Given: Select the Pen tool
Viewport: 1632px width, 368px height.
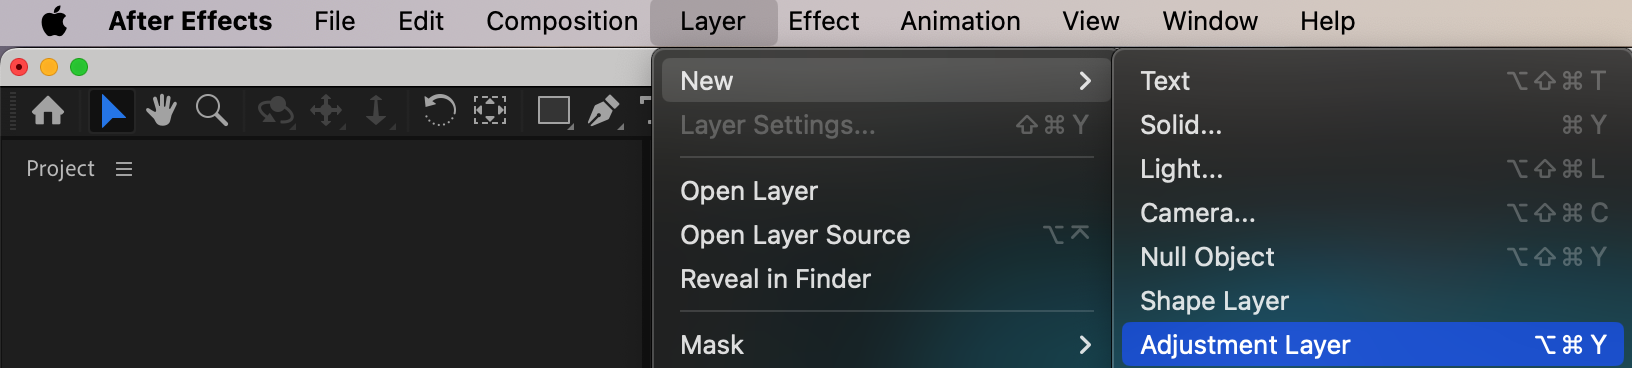Looking at the screenshot, I should coord(604,111).
